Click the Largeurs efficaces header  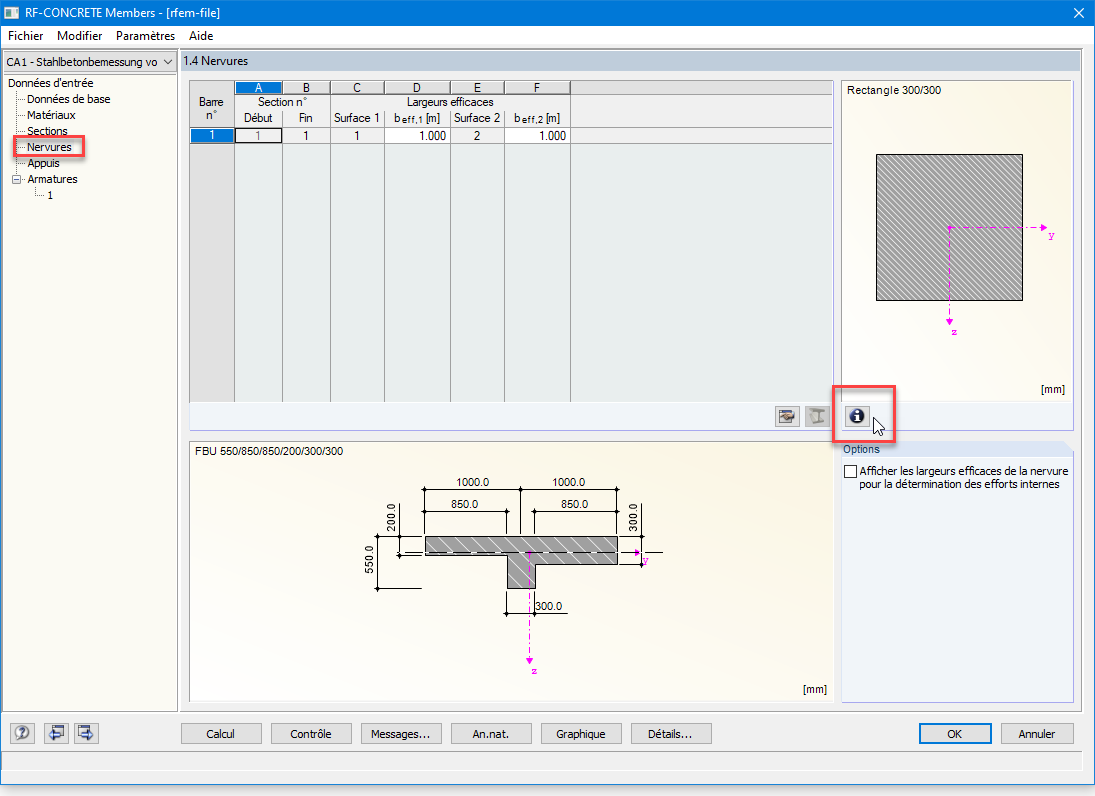click(x=450, y=102)
